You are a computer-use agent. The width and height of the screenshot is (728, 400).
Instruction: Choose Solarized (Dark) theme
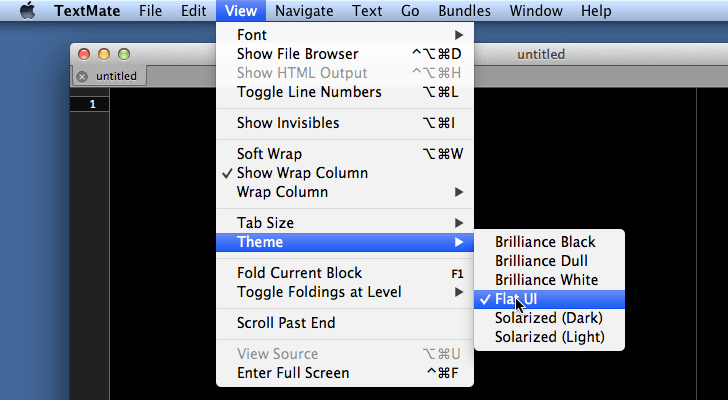point(549,318)
